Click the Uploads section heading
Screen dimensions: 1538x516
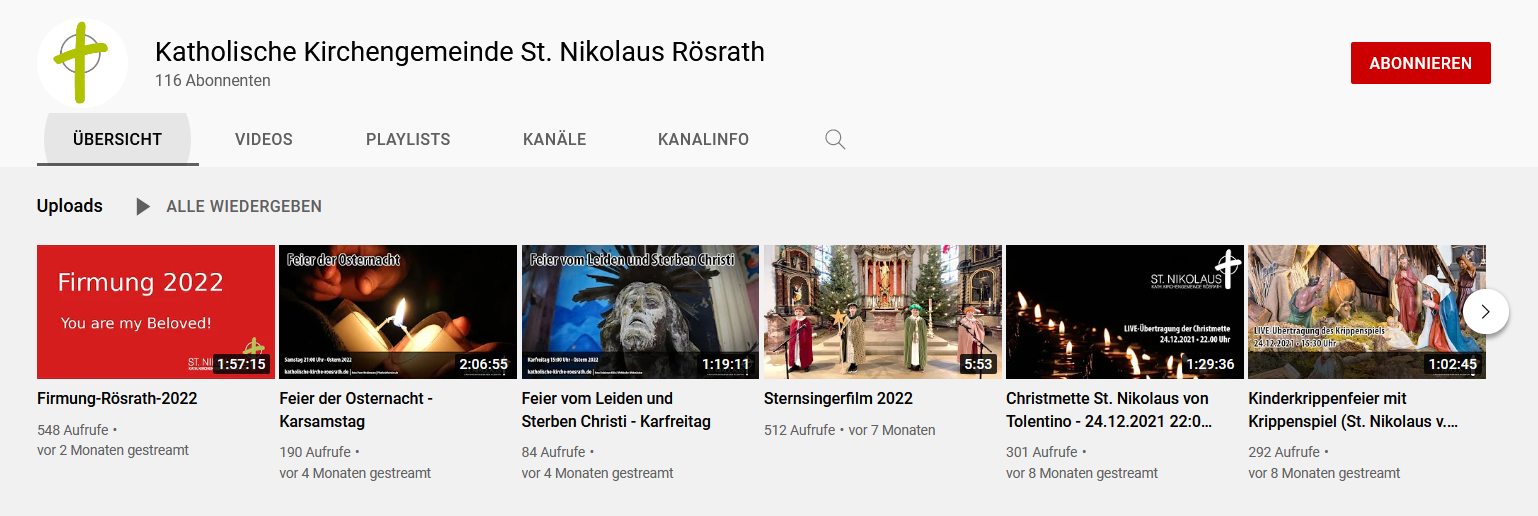pyautogui.click(x=70, y=206)
